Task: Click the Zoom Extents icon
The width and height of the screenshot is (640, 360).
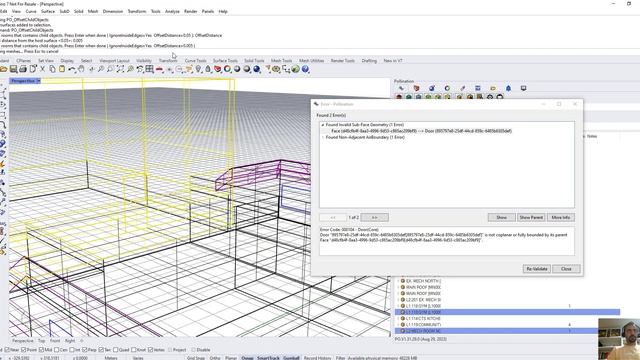Action: click(x=120, y=69)
